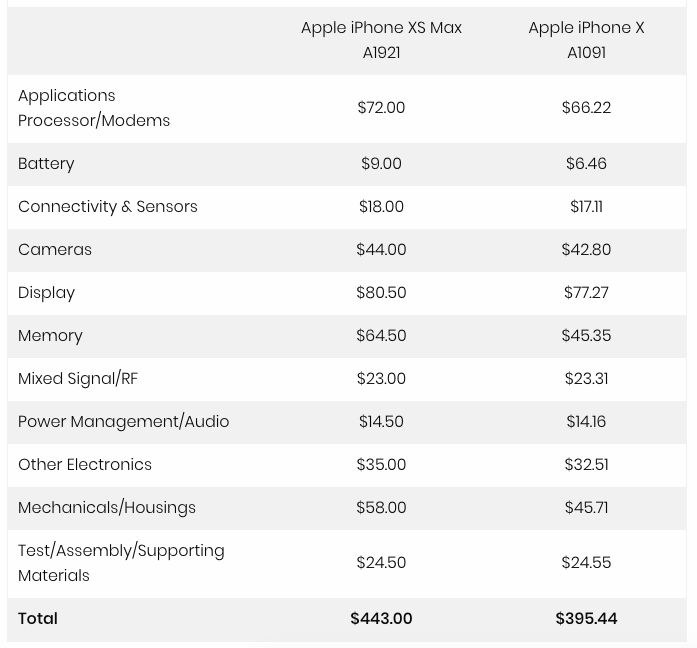
Task: Select the Applications Processor/Modems row label
Action: pos(94,108)
